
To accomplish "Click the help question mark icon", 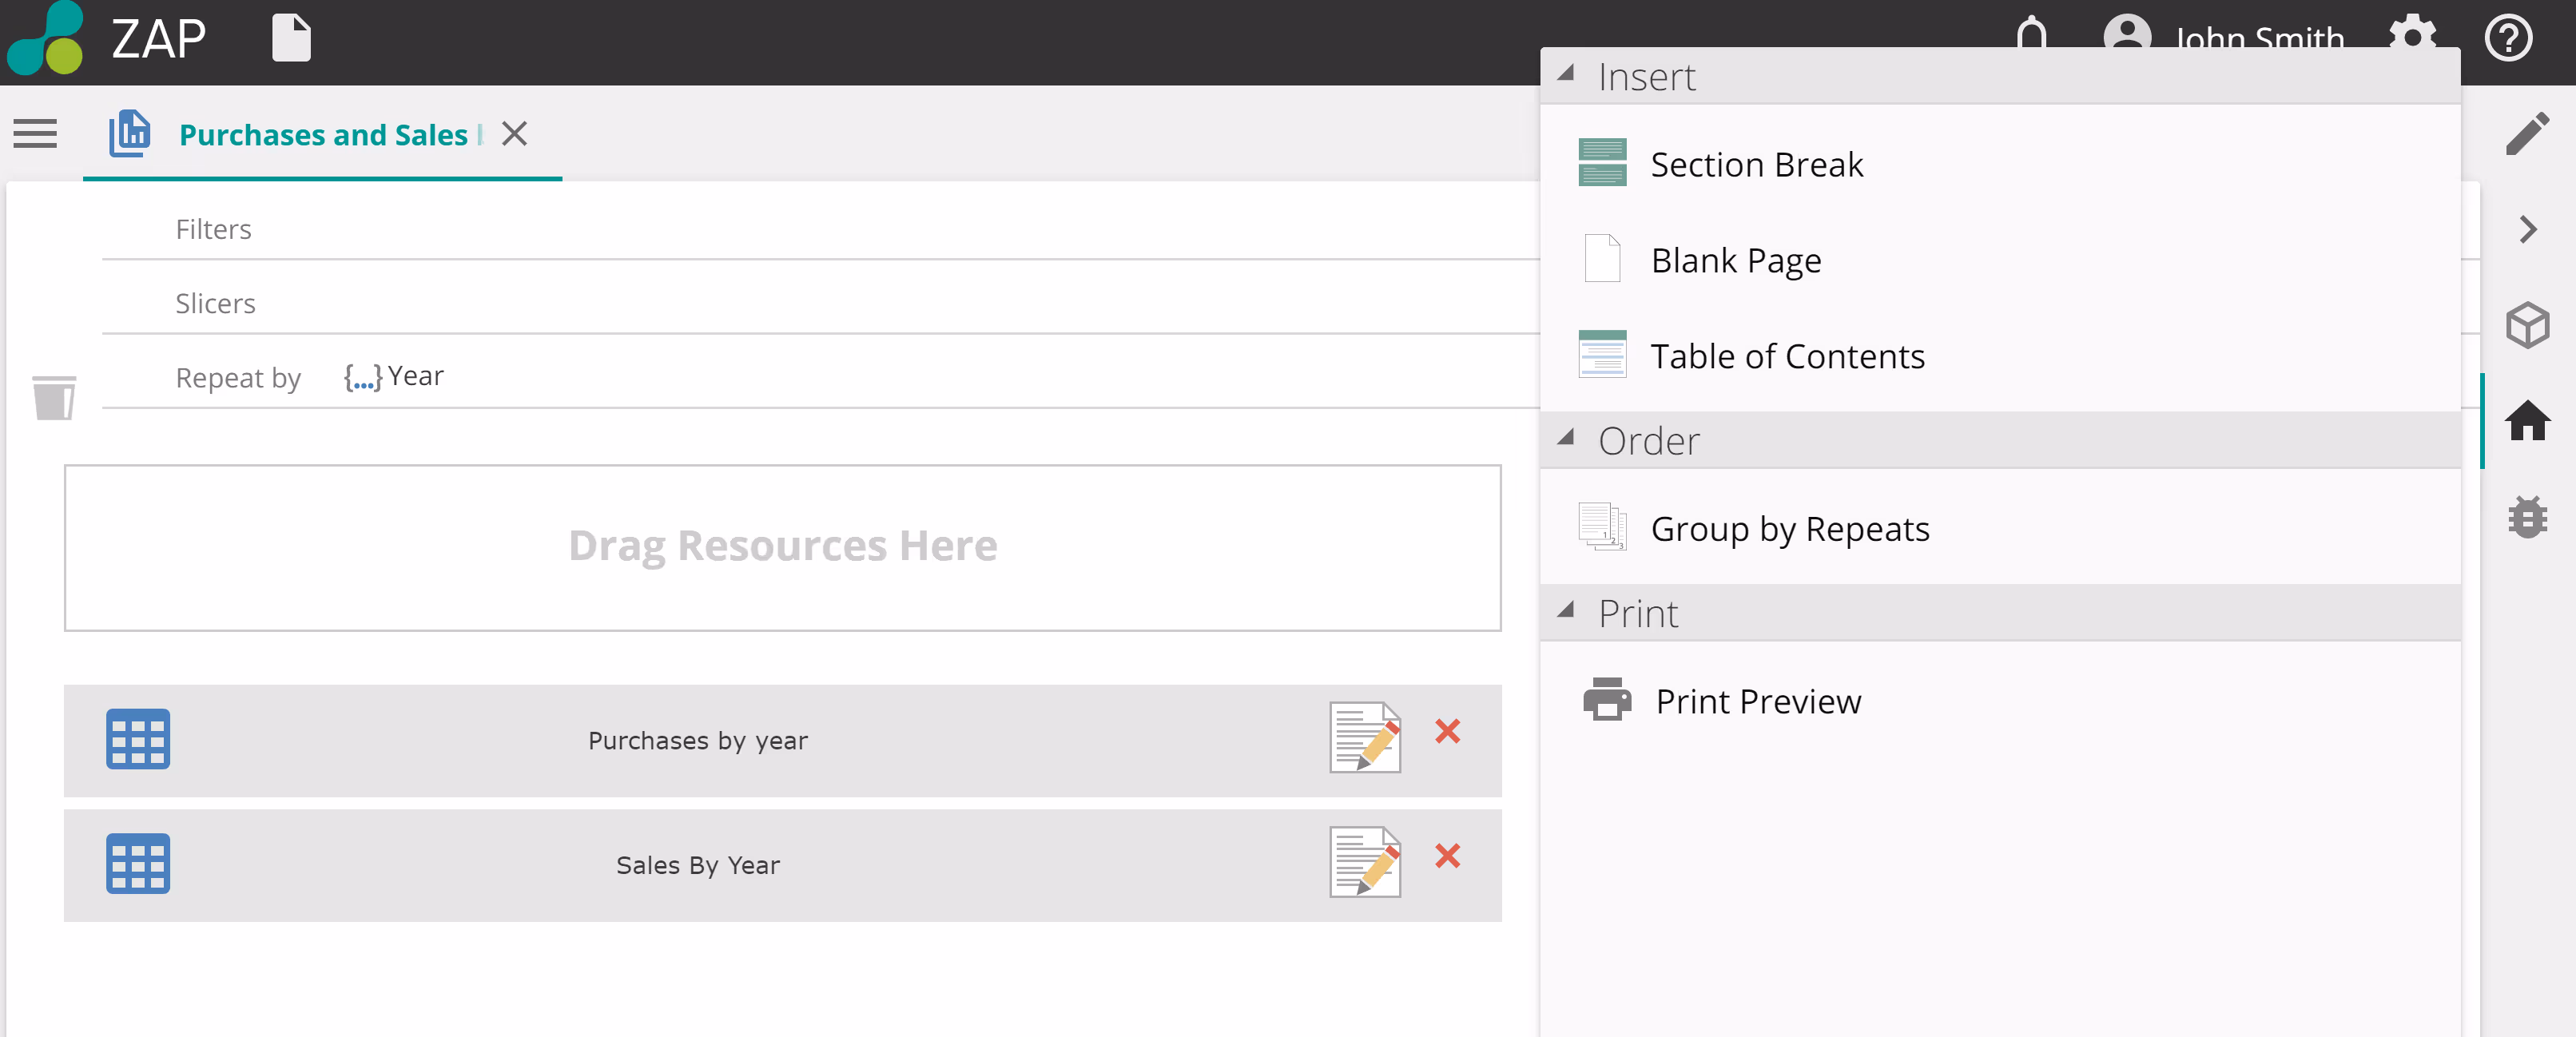I will [2507, 39].
